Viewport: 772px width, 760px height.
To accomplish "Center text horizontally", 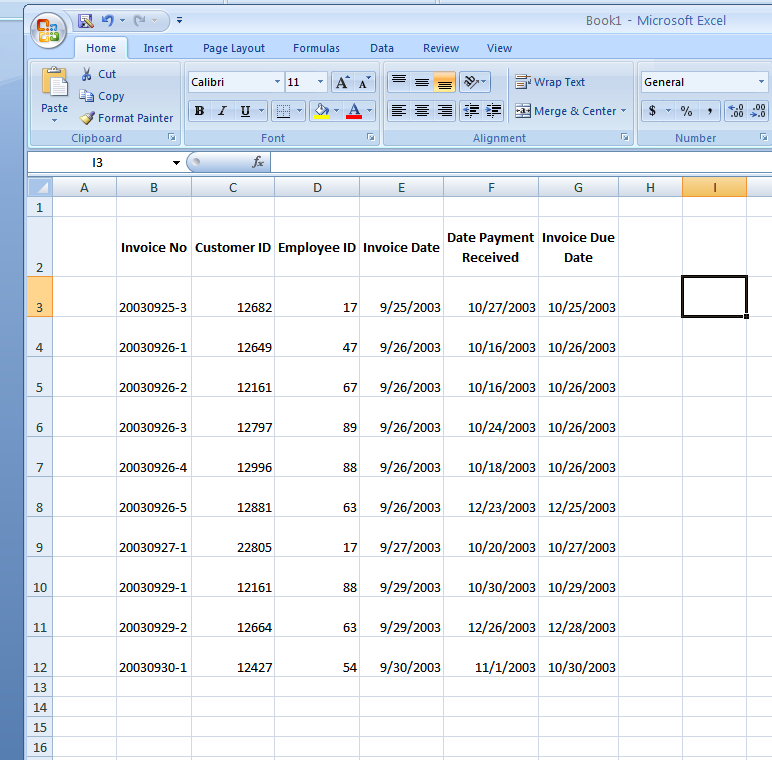I will 421,111.
